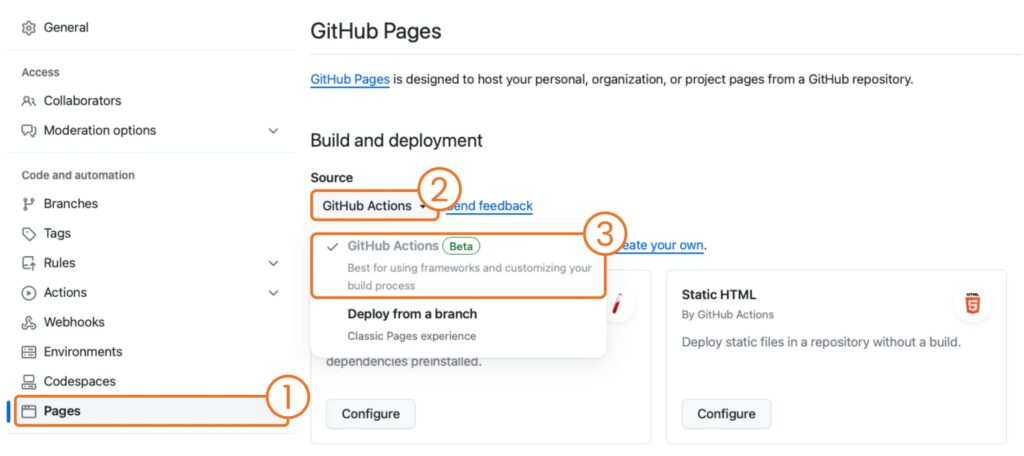
Task: Click the Branches git-branch icon
Action: (x=29, y=204)
